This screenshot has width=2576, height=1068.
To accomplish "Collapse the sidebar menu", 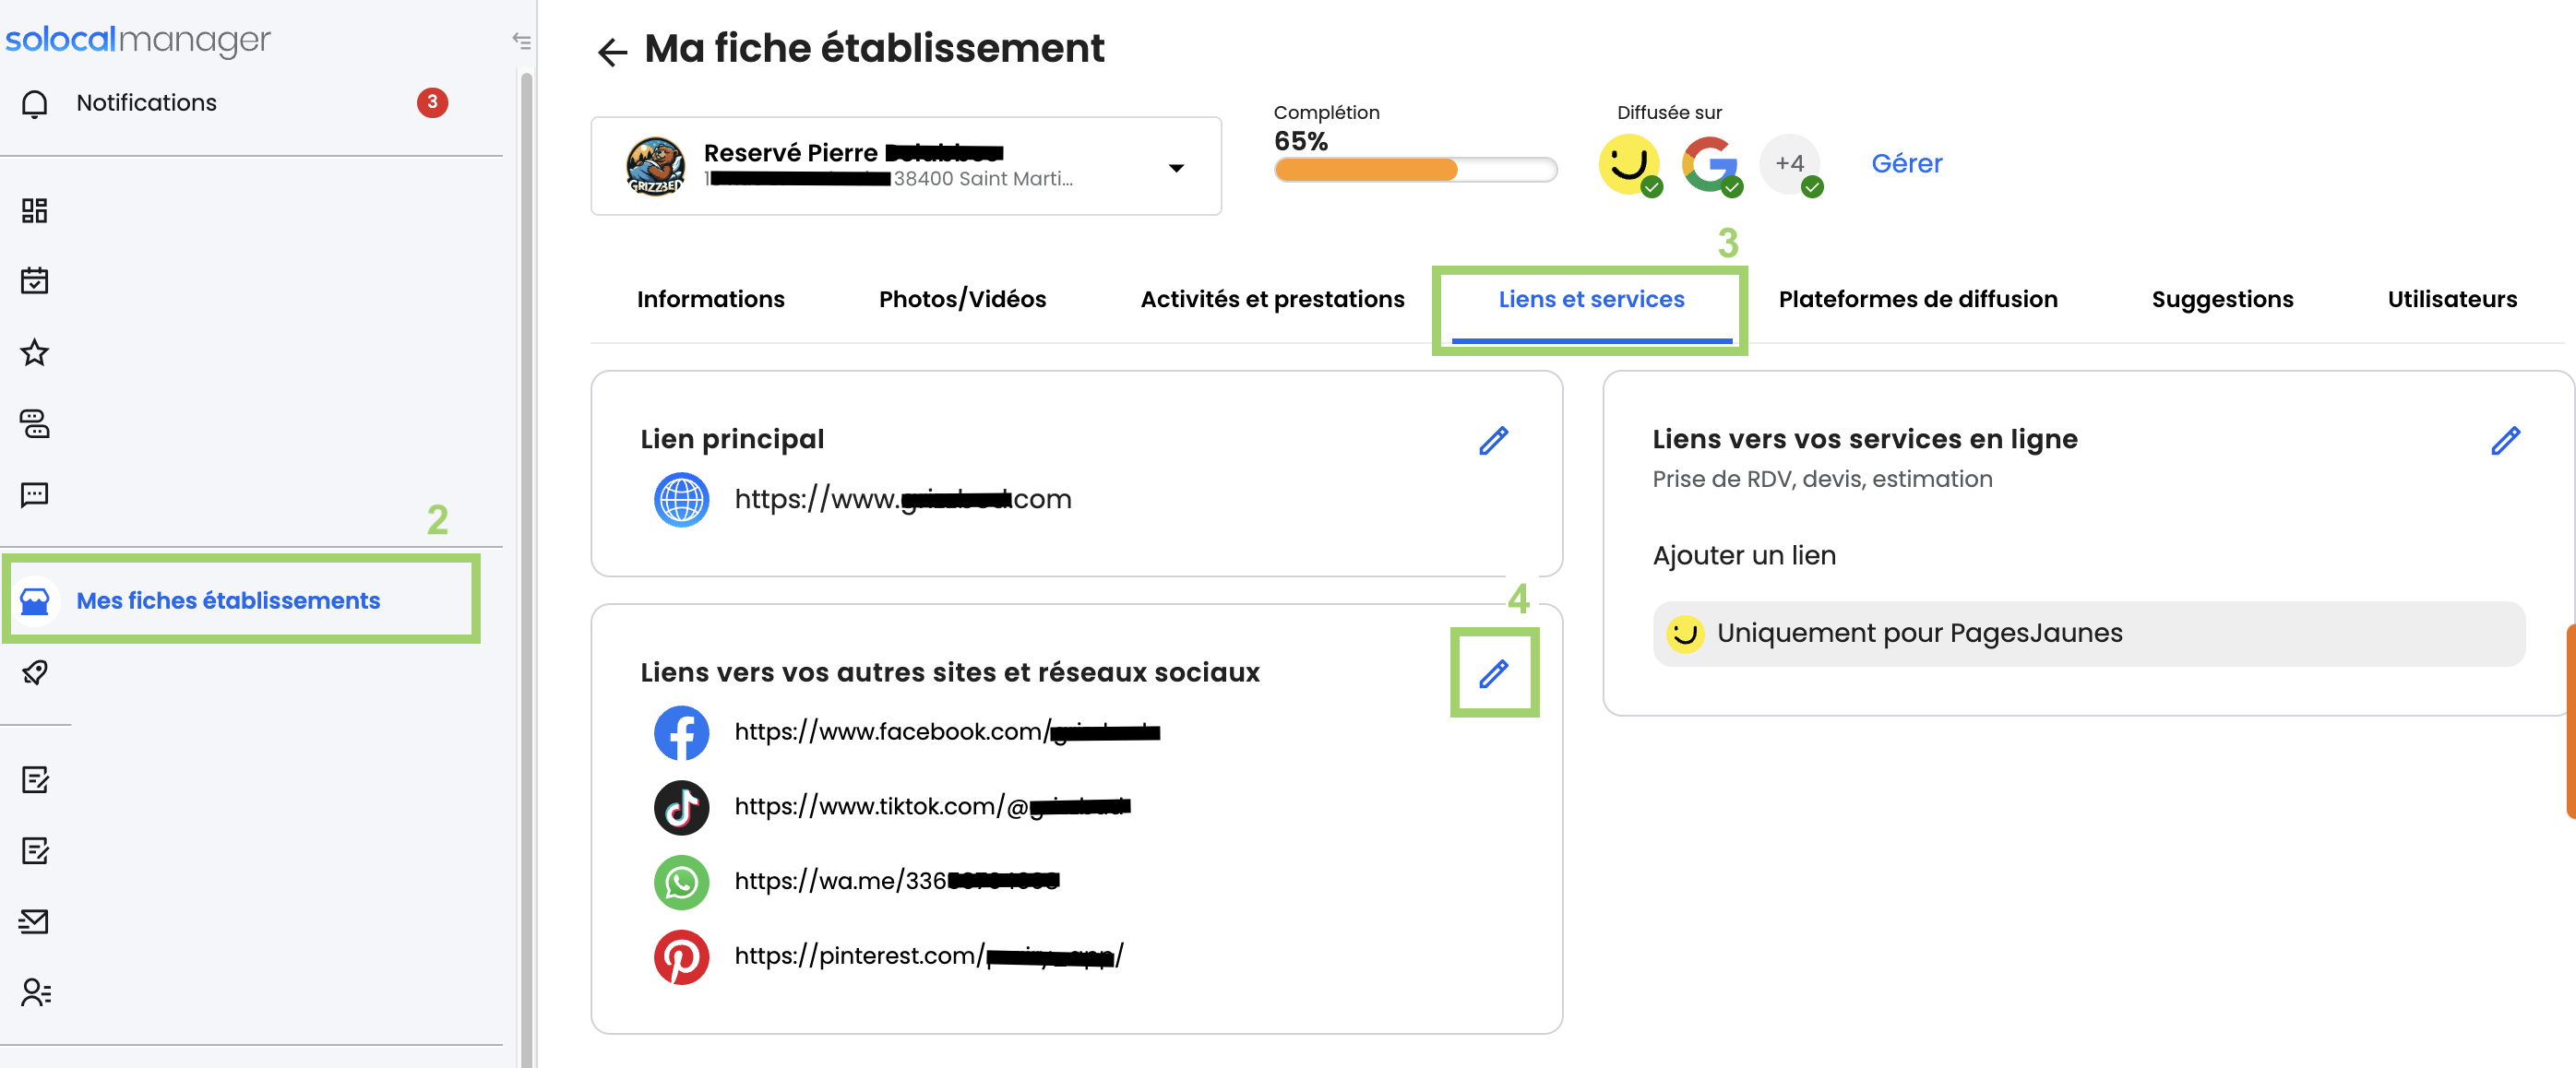I will (521, 41).
